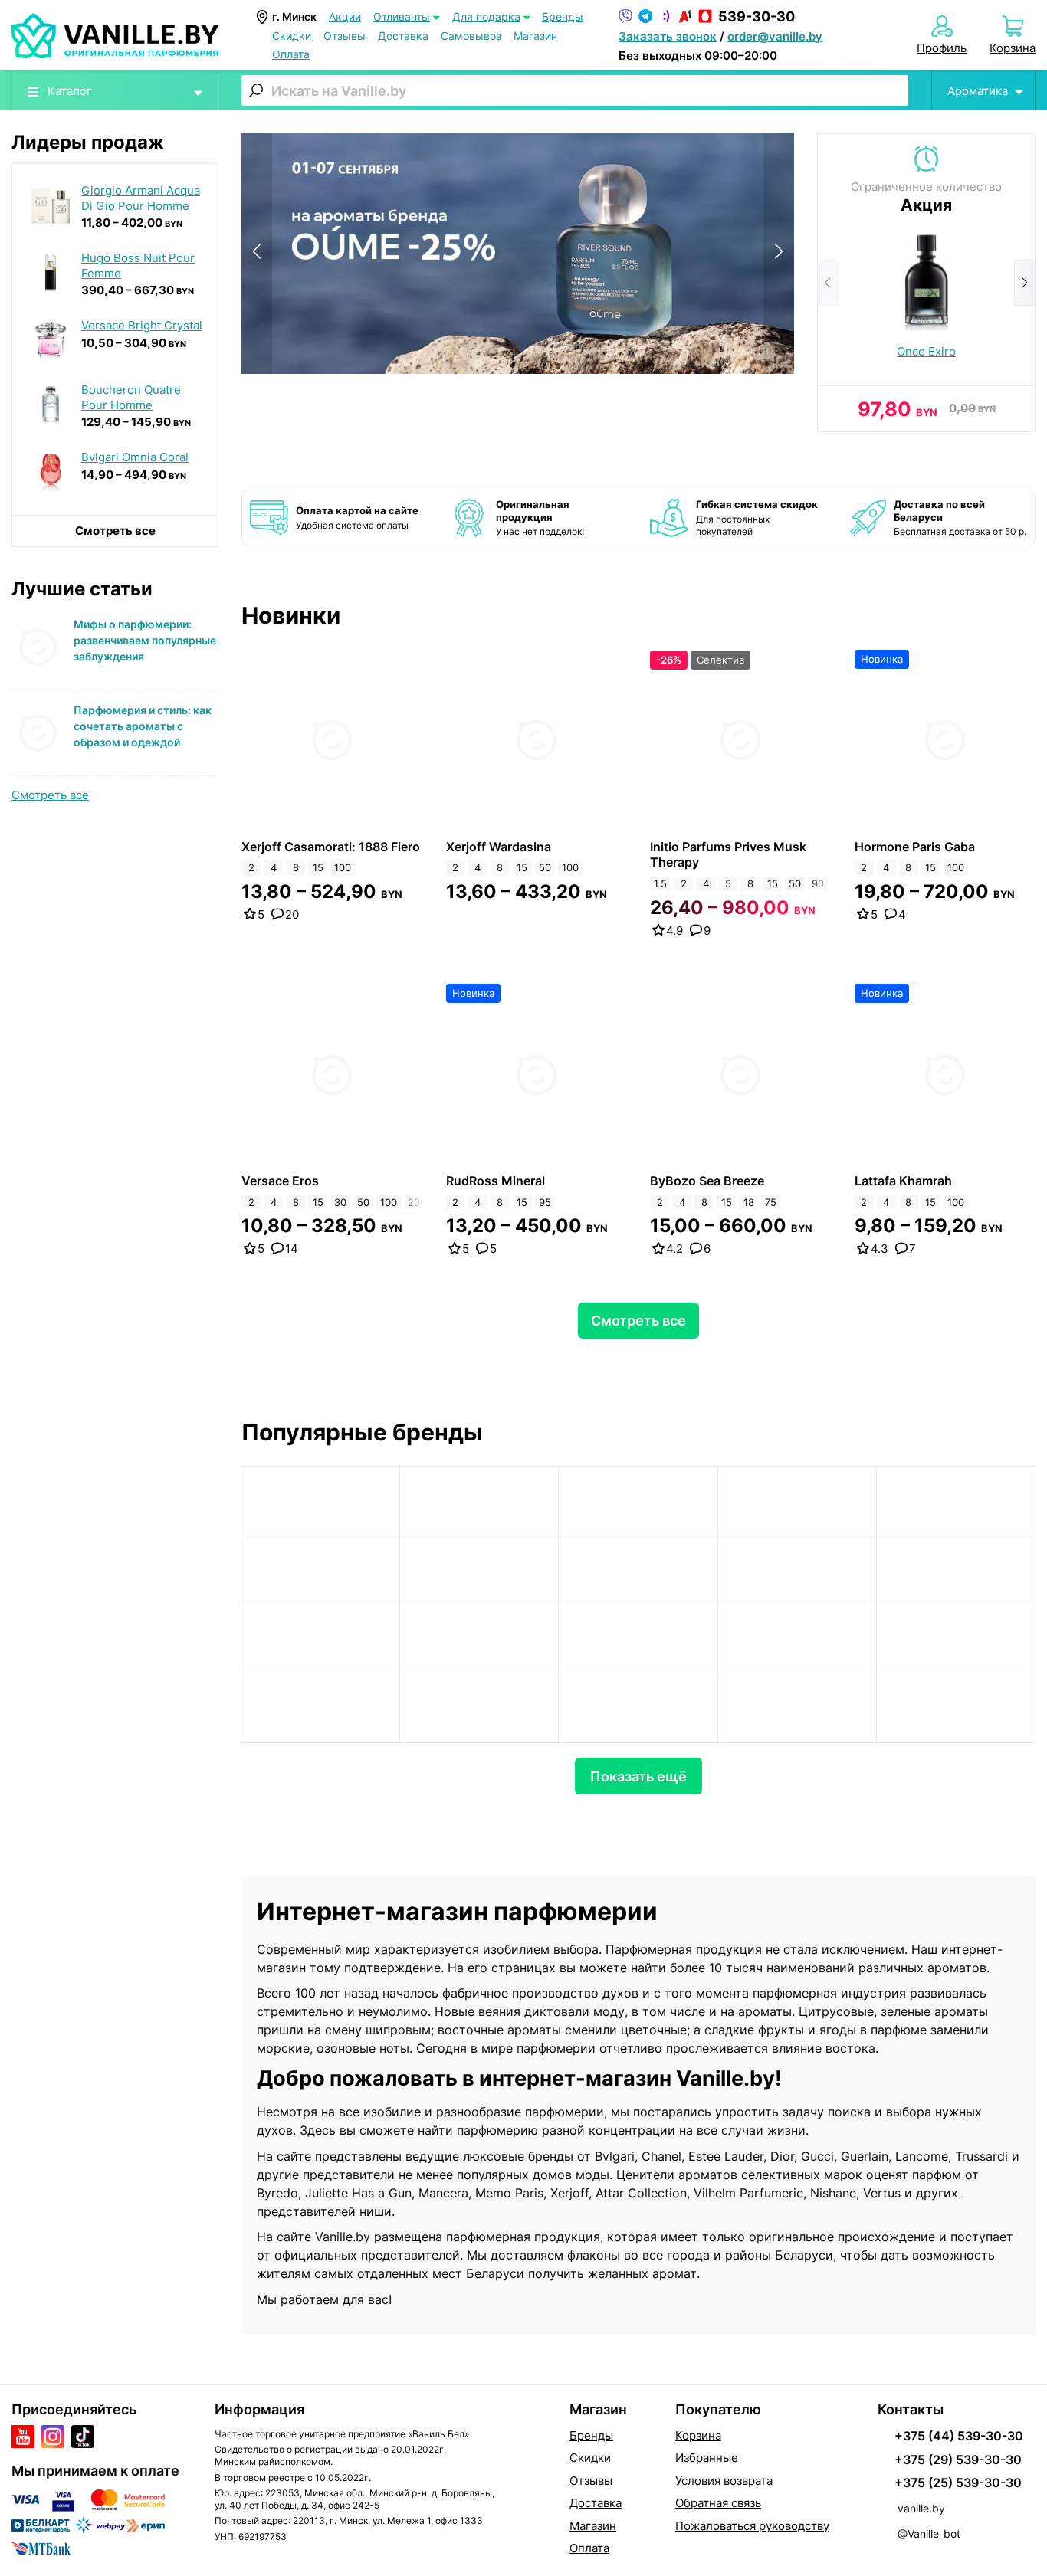The height and width of the screenshot is (2576, 1047).
Task: Open Скидки in top menu
Action: coord(291,36)
